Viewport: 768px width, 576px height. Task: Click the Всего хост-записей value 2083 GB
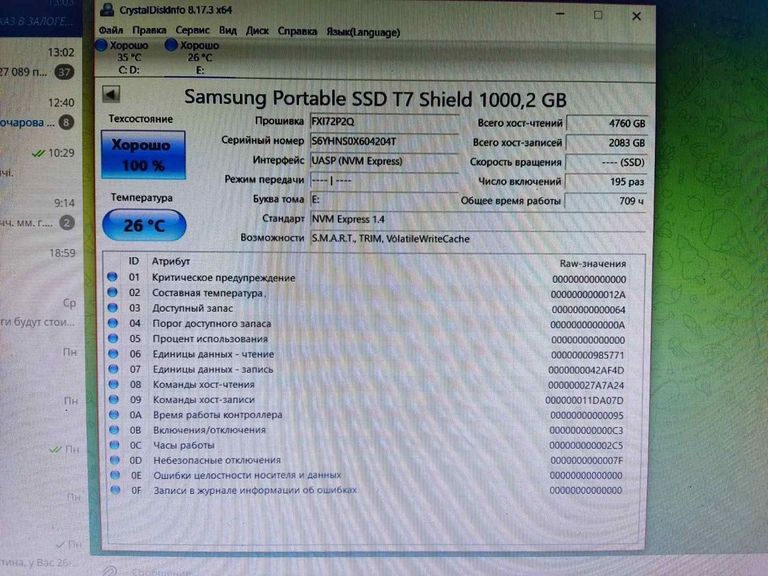[x=606, y=143]
